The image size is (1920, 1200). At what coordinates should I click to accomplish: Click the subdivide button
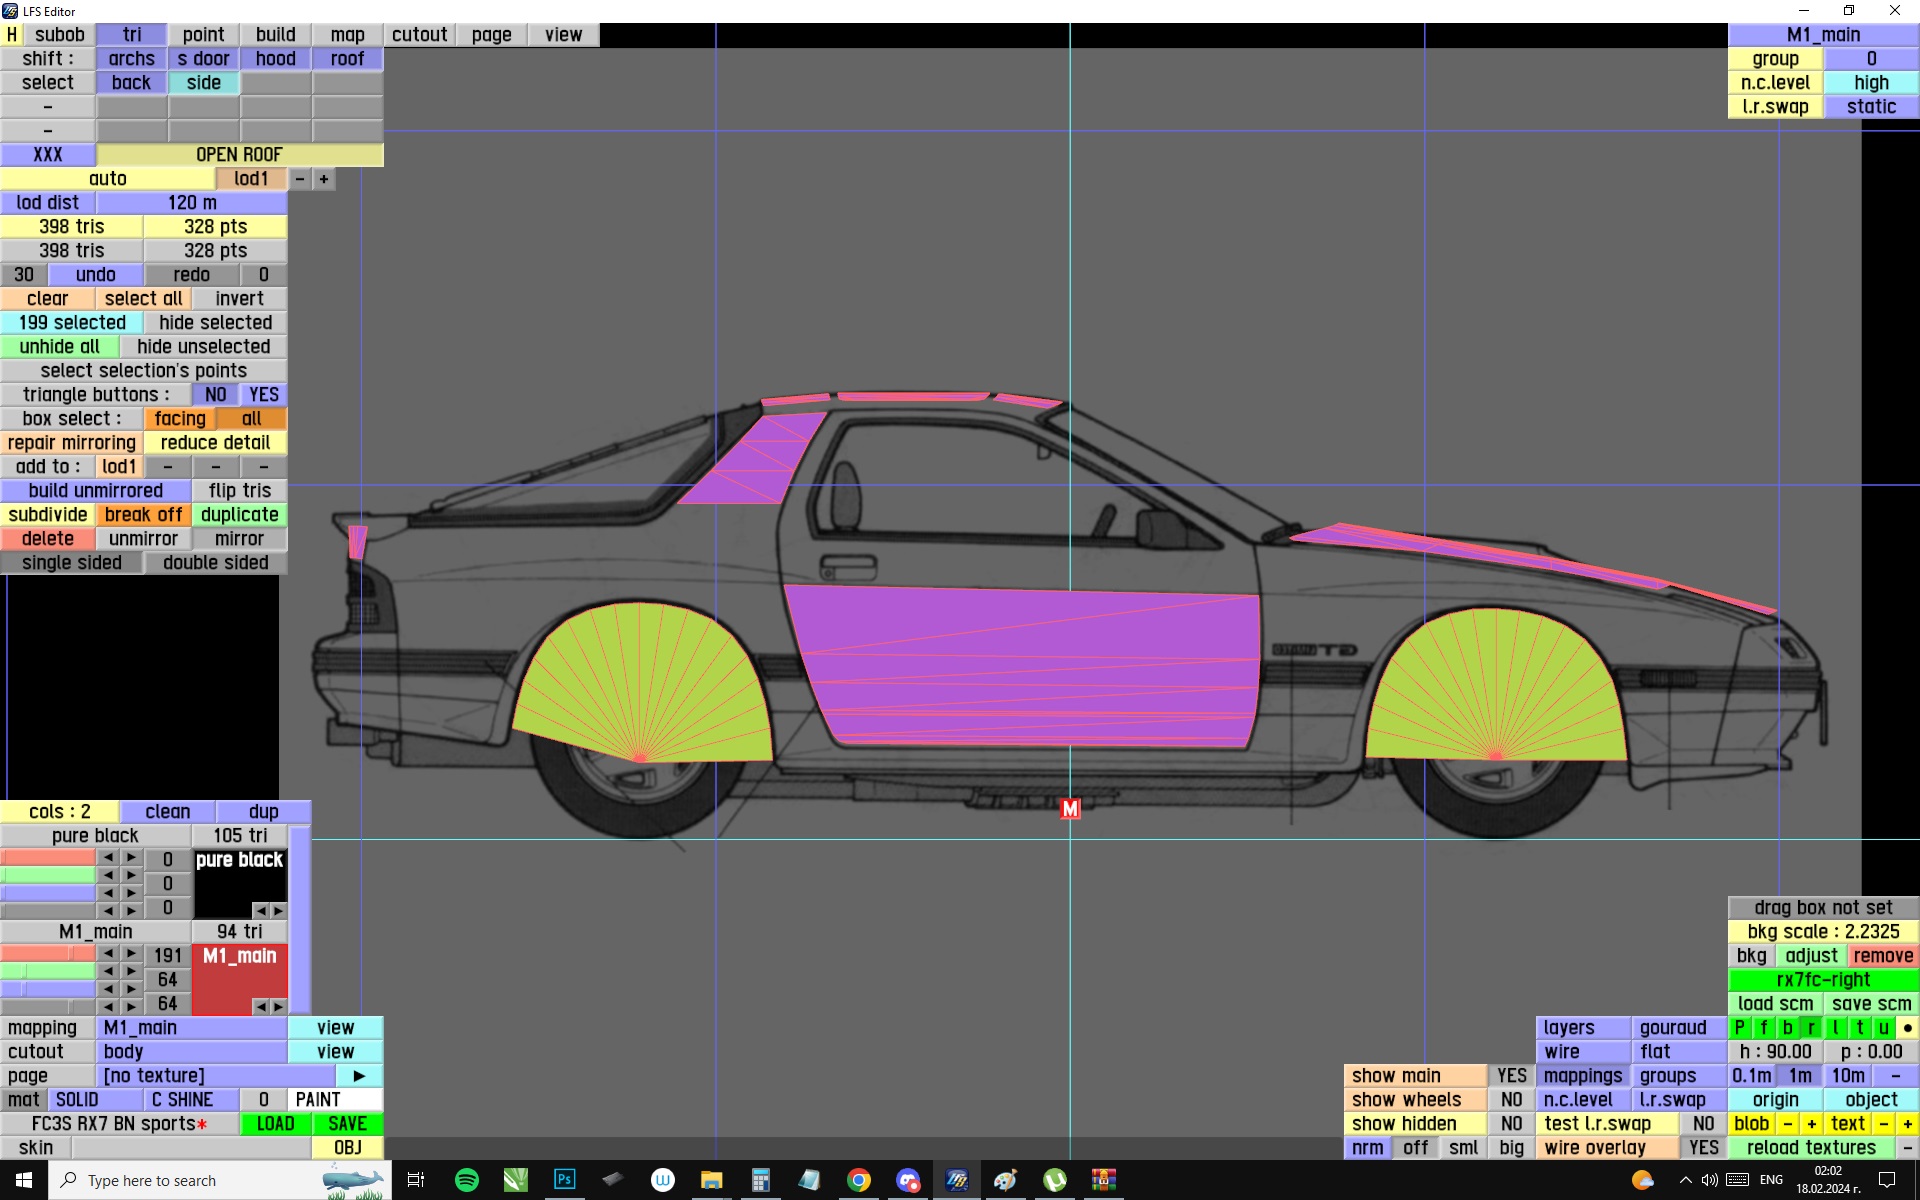(x=48, y=515)
